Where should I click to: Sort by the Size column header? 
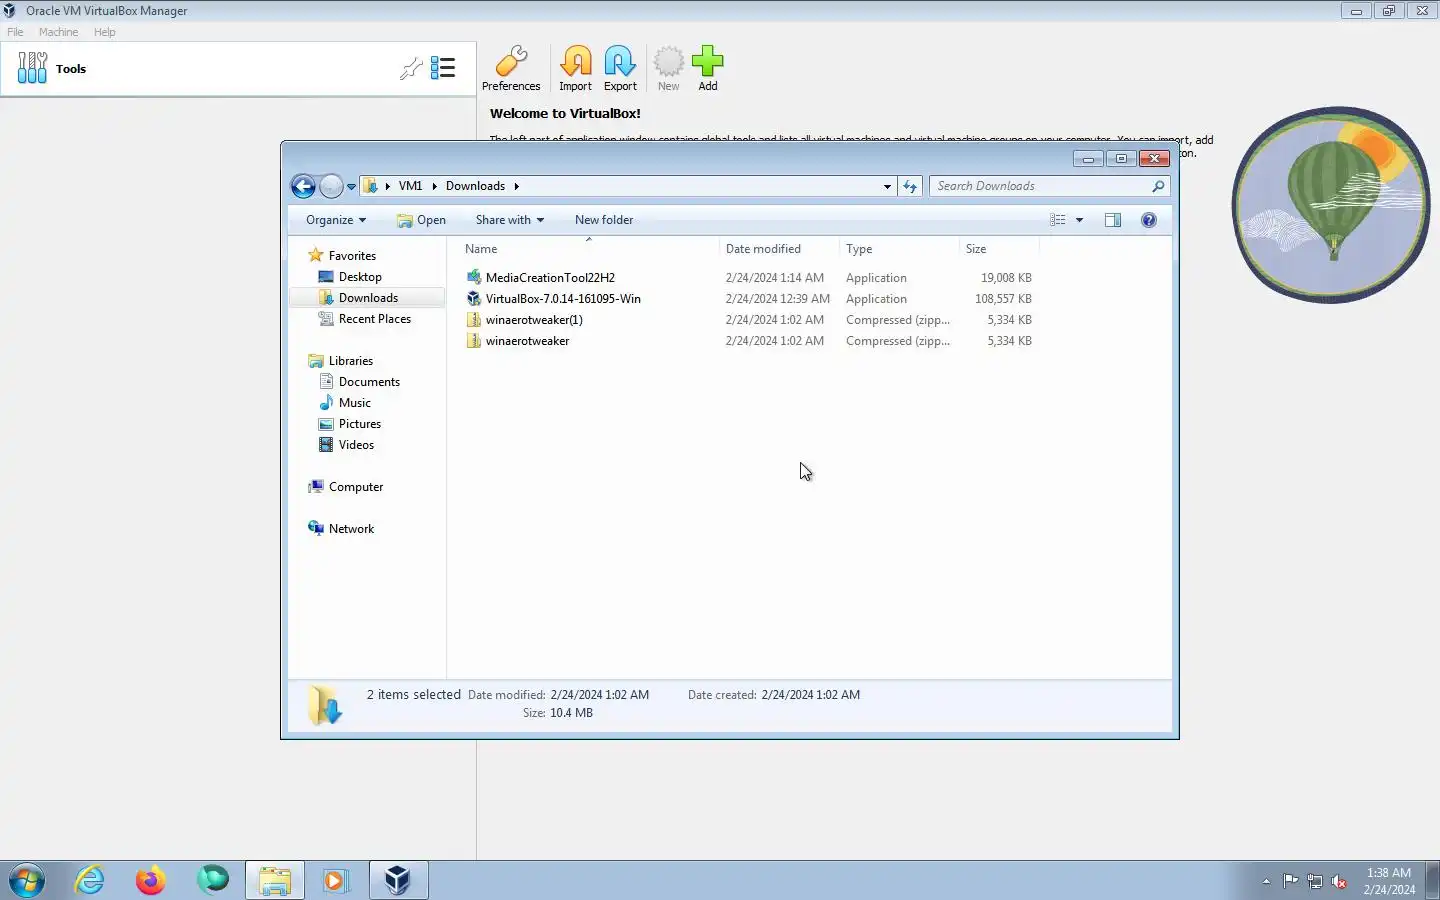tap(999, 249)
